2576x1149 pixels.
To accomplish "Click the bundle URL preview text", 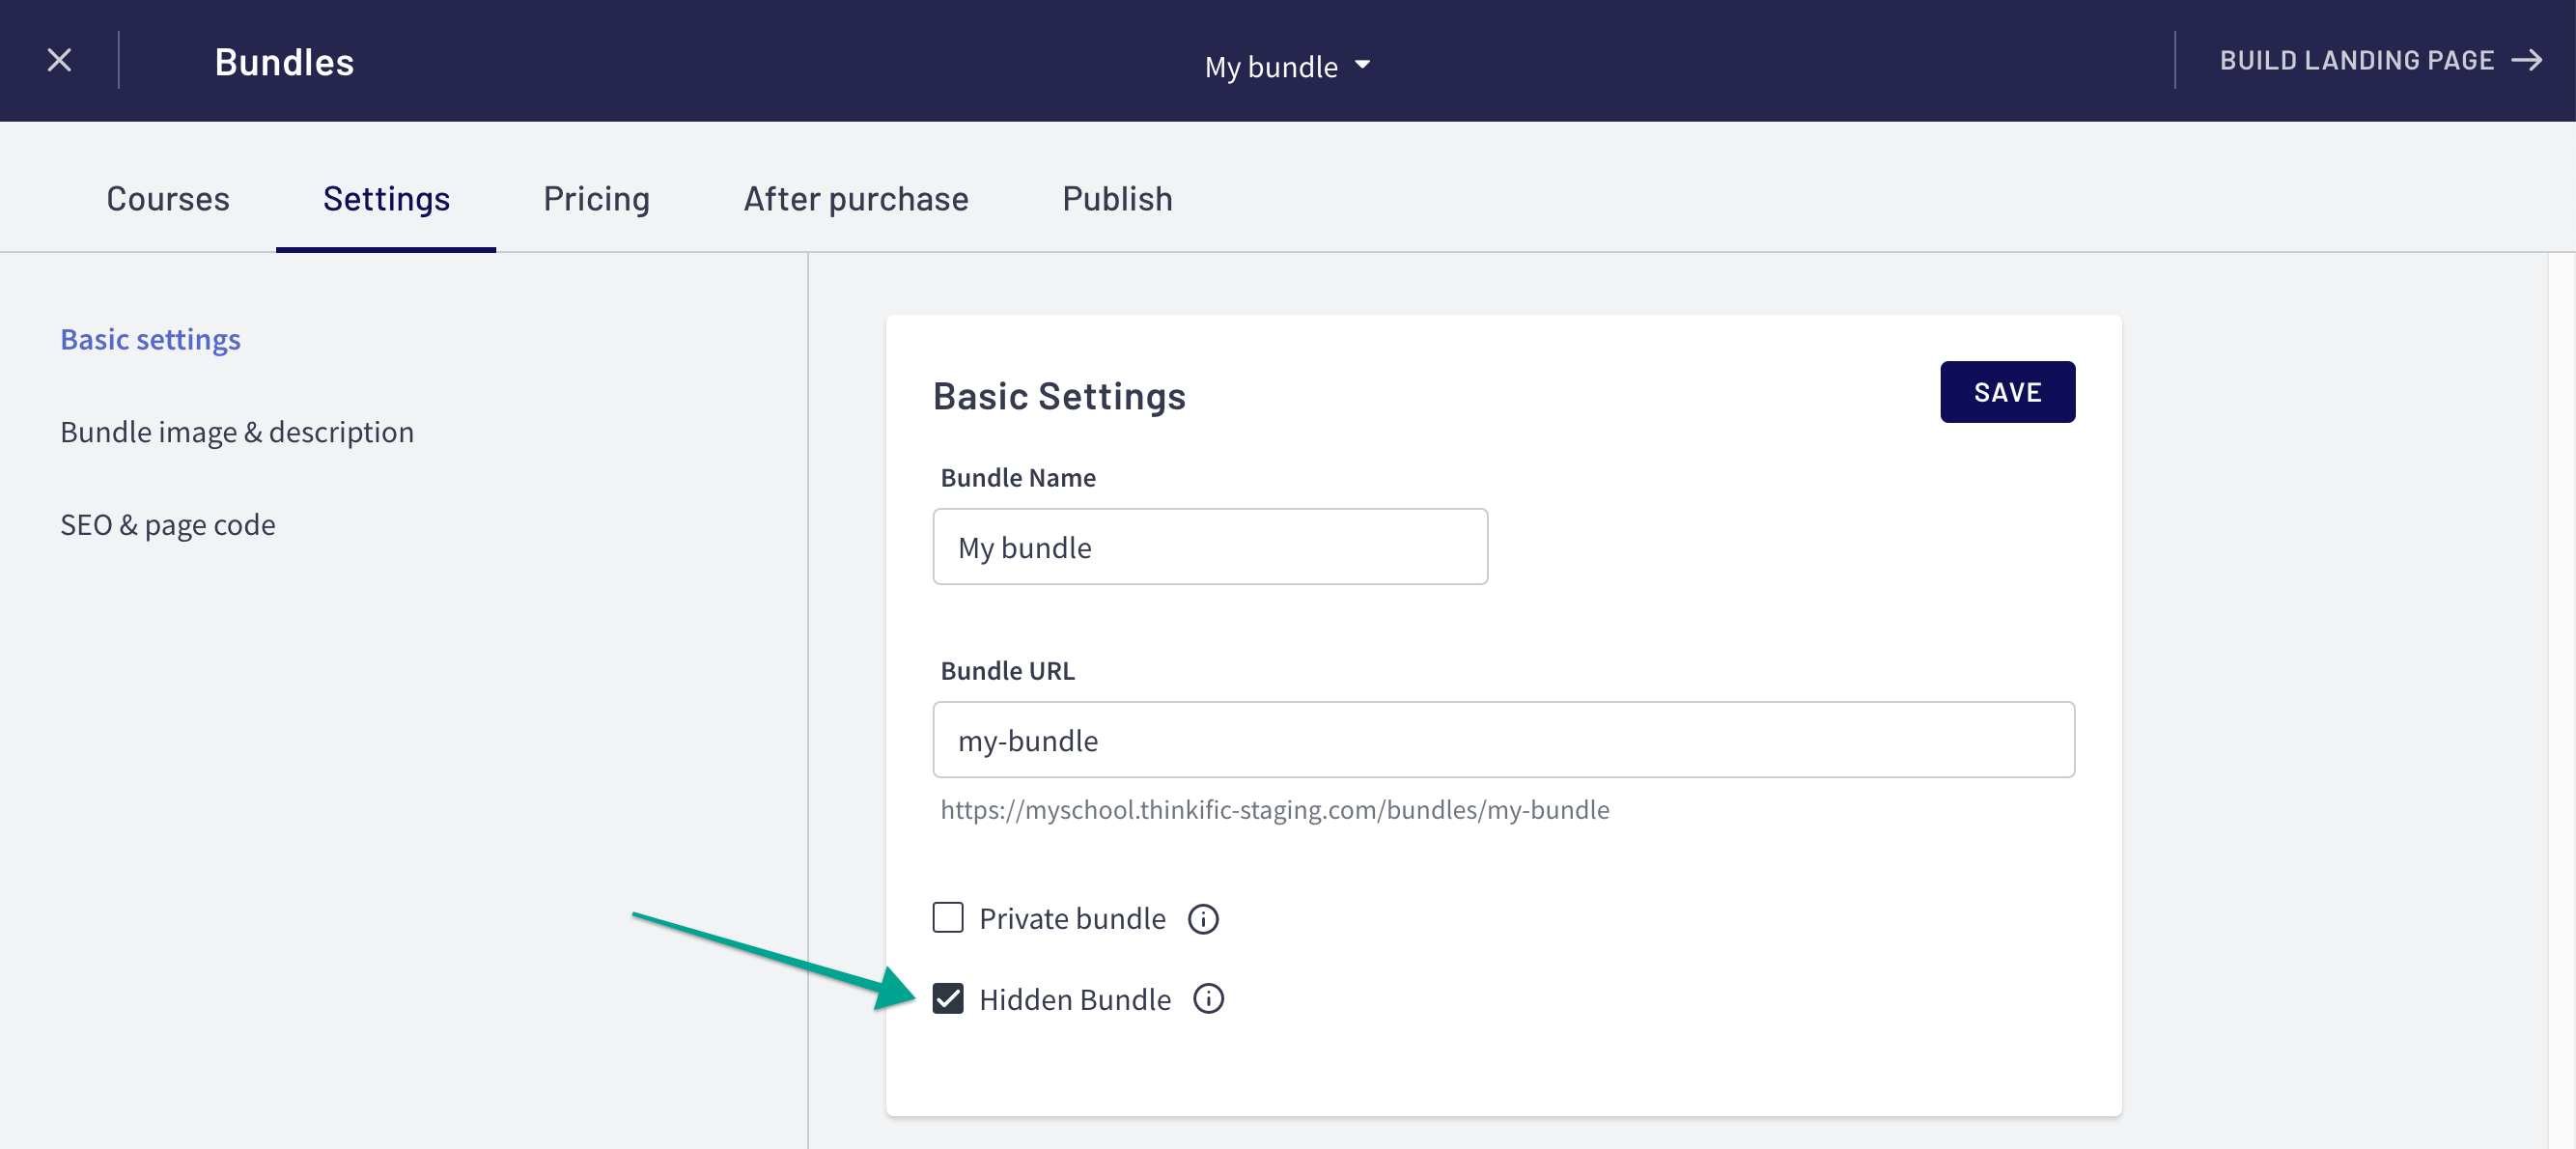I will [1274, 809].
